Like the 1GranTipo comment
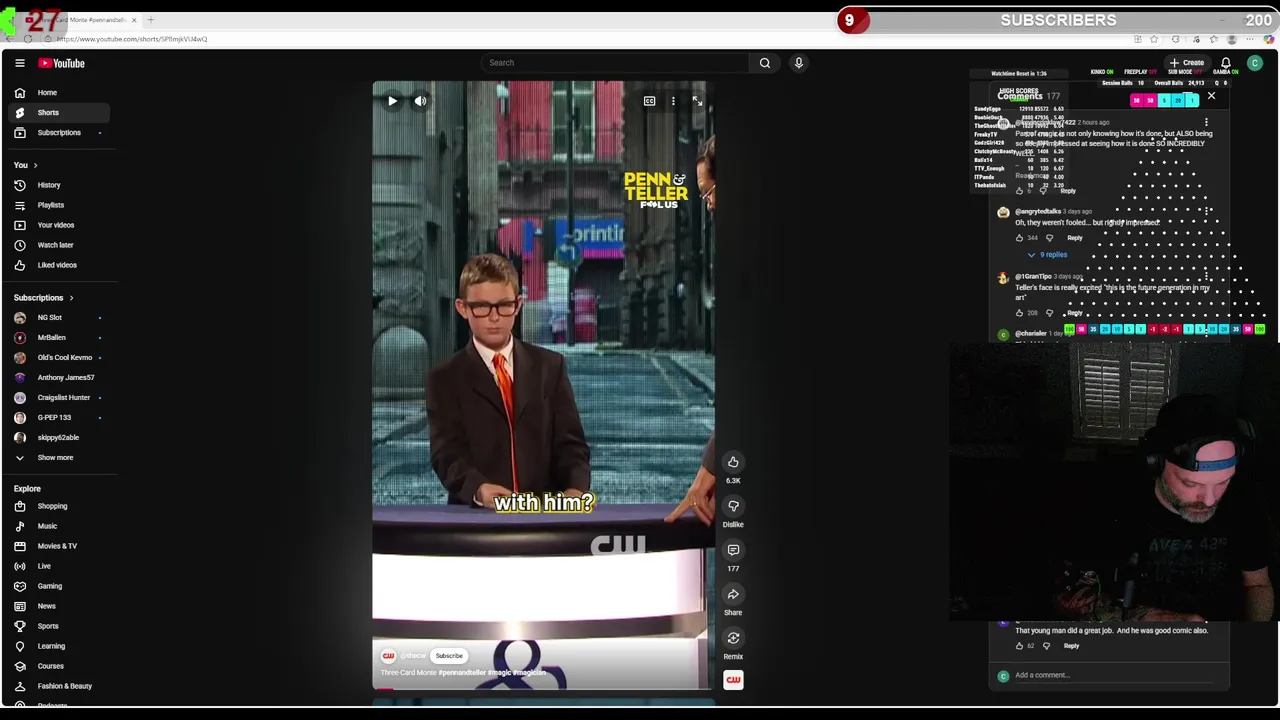Screen dimensions: 1280x720 1019,313
